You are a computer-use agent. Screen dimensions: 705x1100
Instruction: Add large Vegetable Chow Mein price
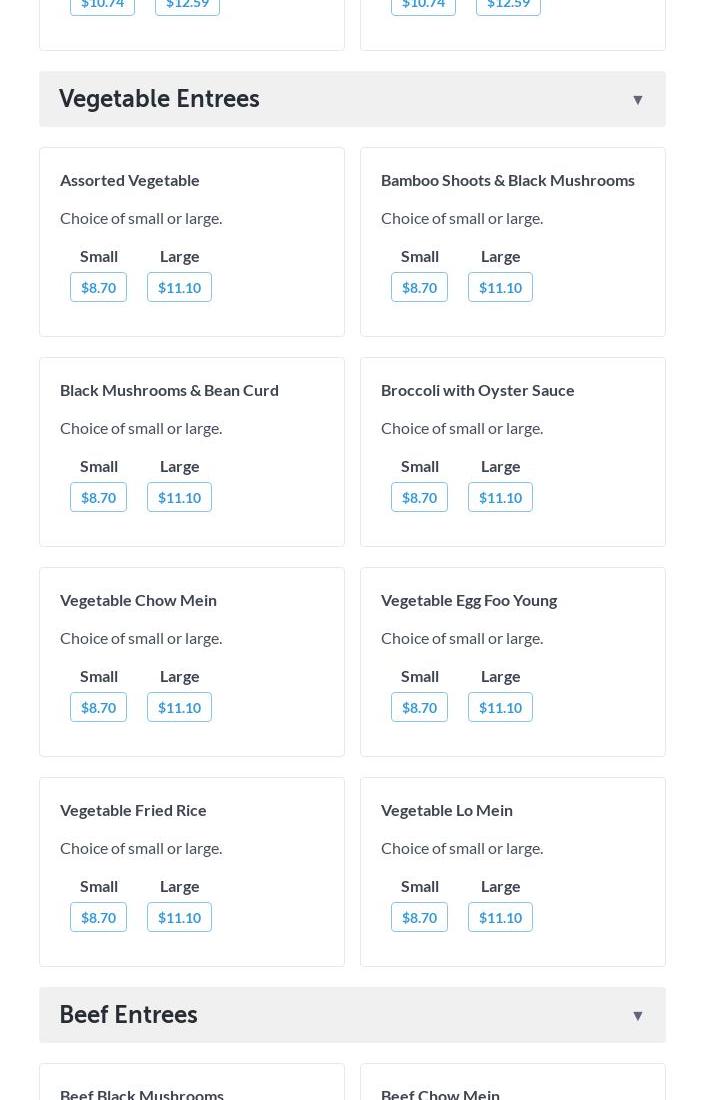[179, 707]
